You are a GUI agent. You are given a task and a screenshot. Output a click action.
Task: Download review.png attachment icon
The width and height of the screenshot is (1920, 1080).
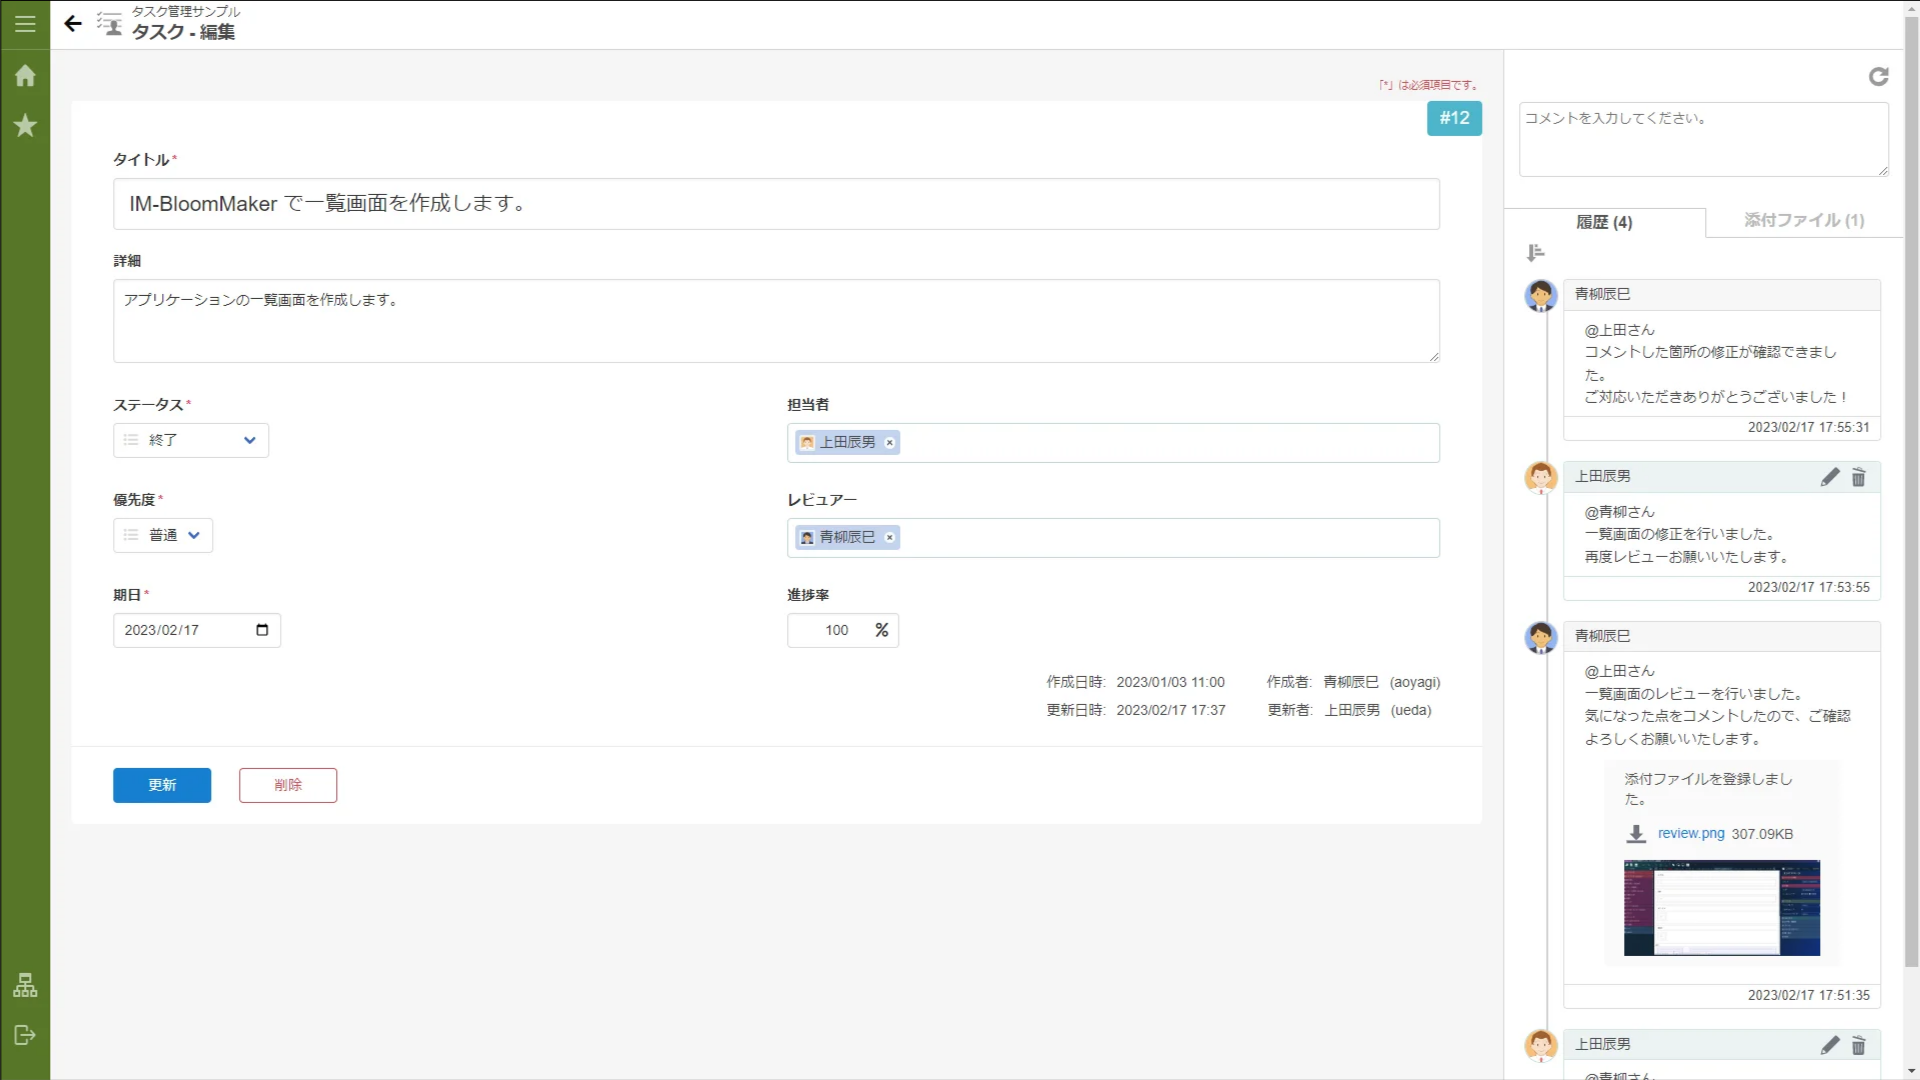click(x=1636, y=834)
